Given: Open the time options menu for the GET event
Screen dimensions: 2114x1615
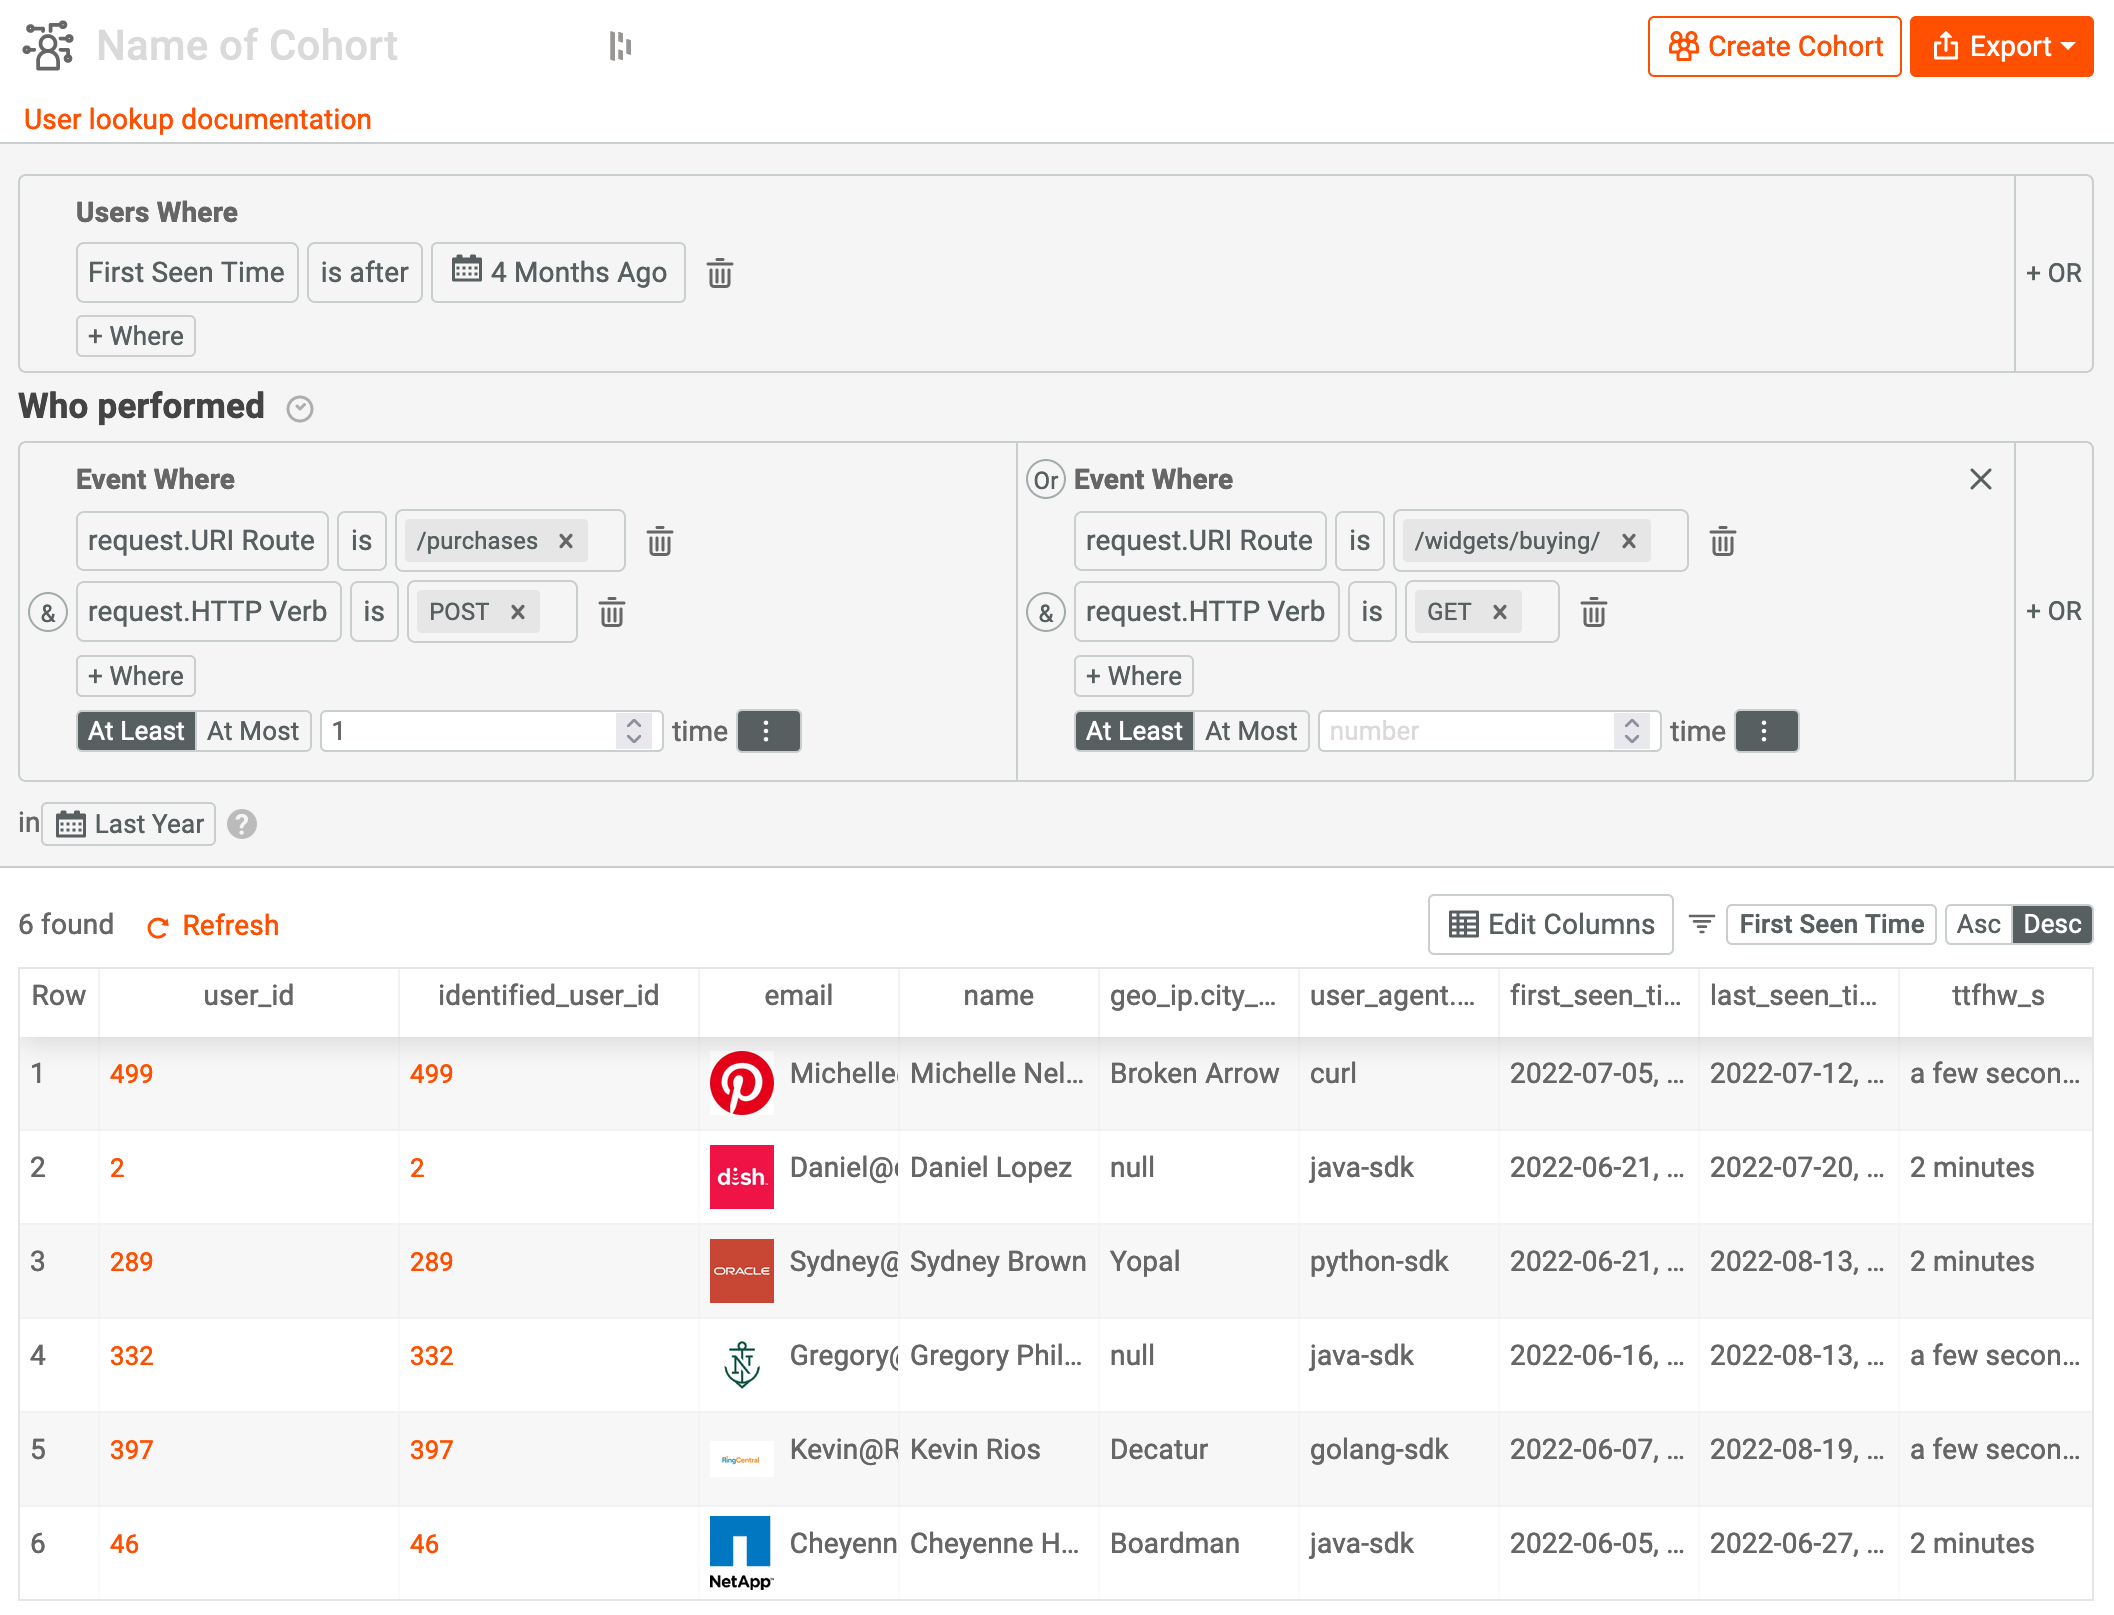Looking at the screenshot, I should (1765, 730).
